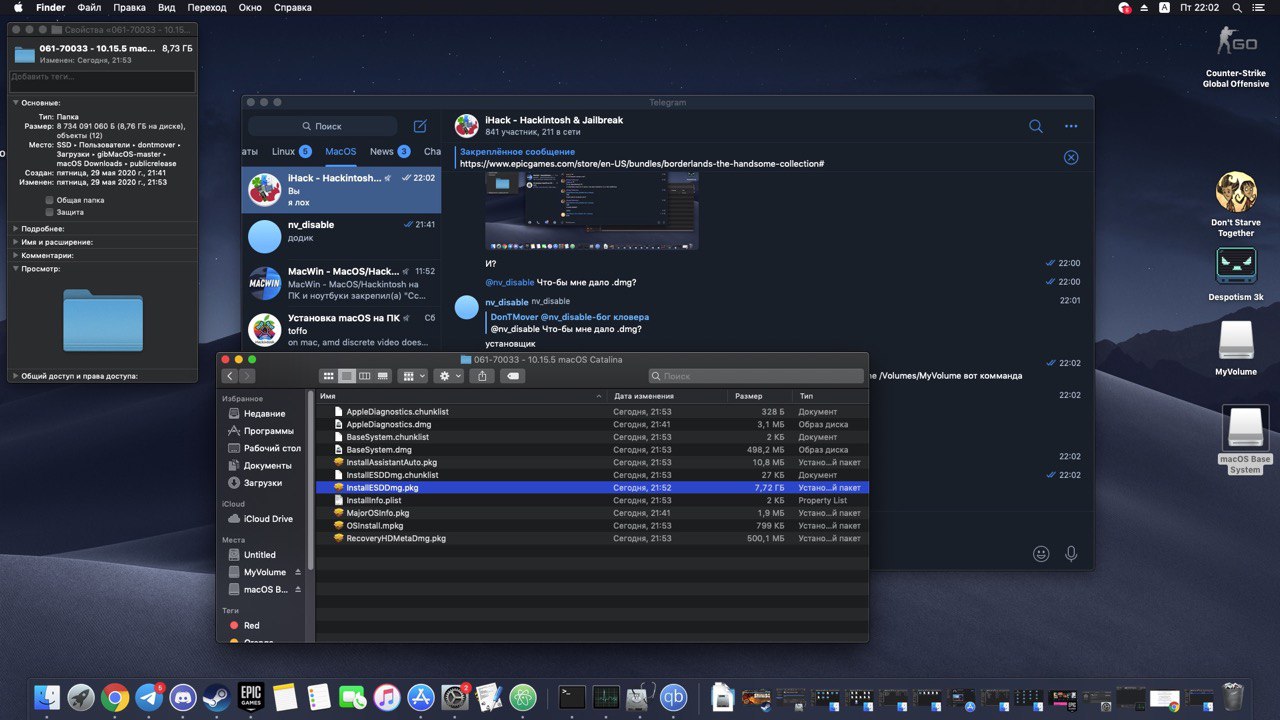Click the Telegram compose new message icon
This screenshot has height=720, width=1280.
420,126
